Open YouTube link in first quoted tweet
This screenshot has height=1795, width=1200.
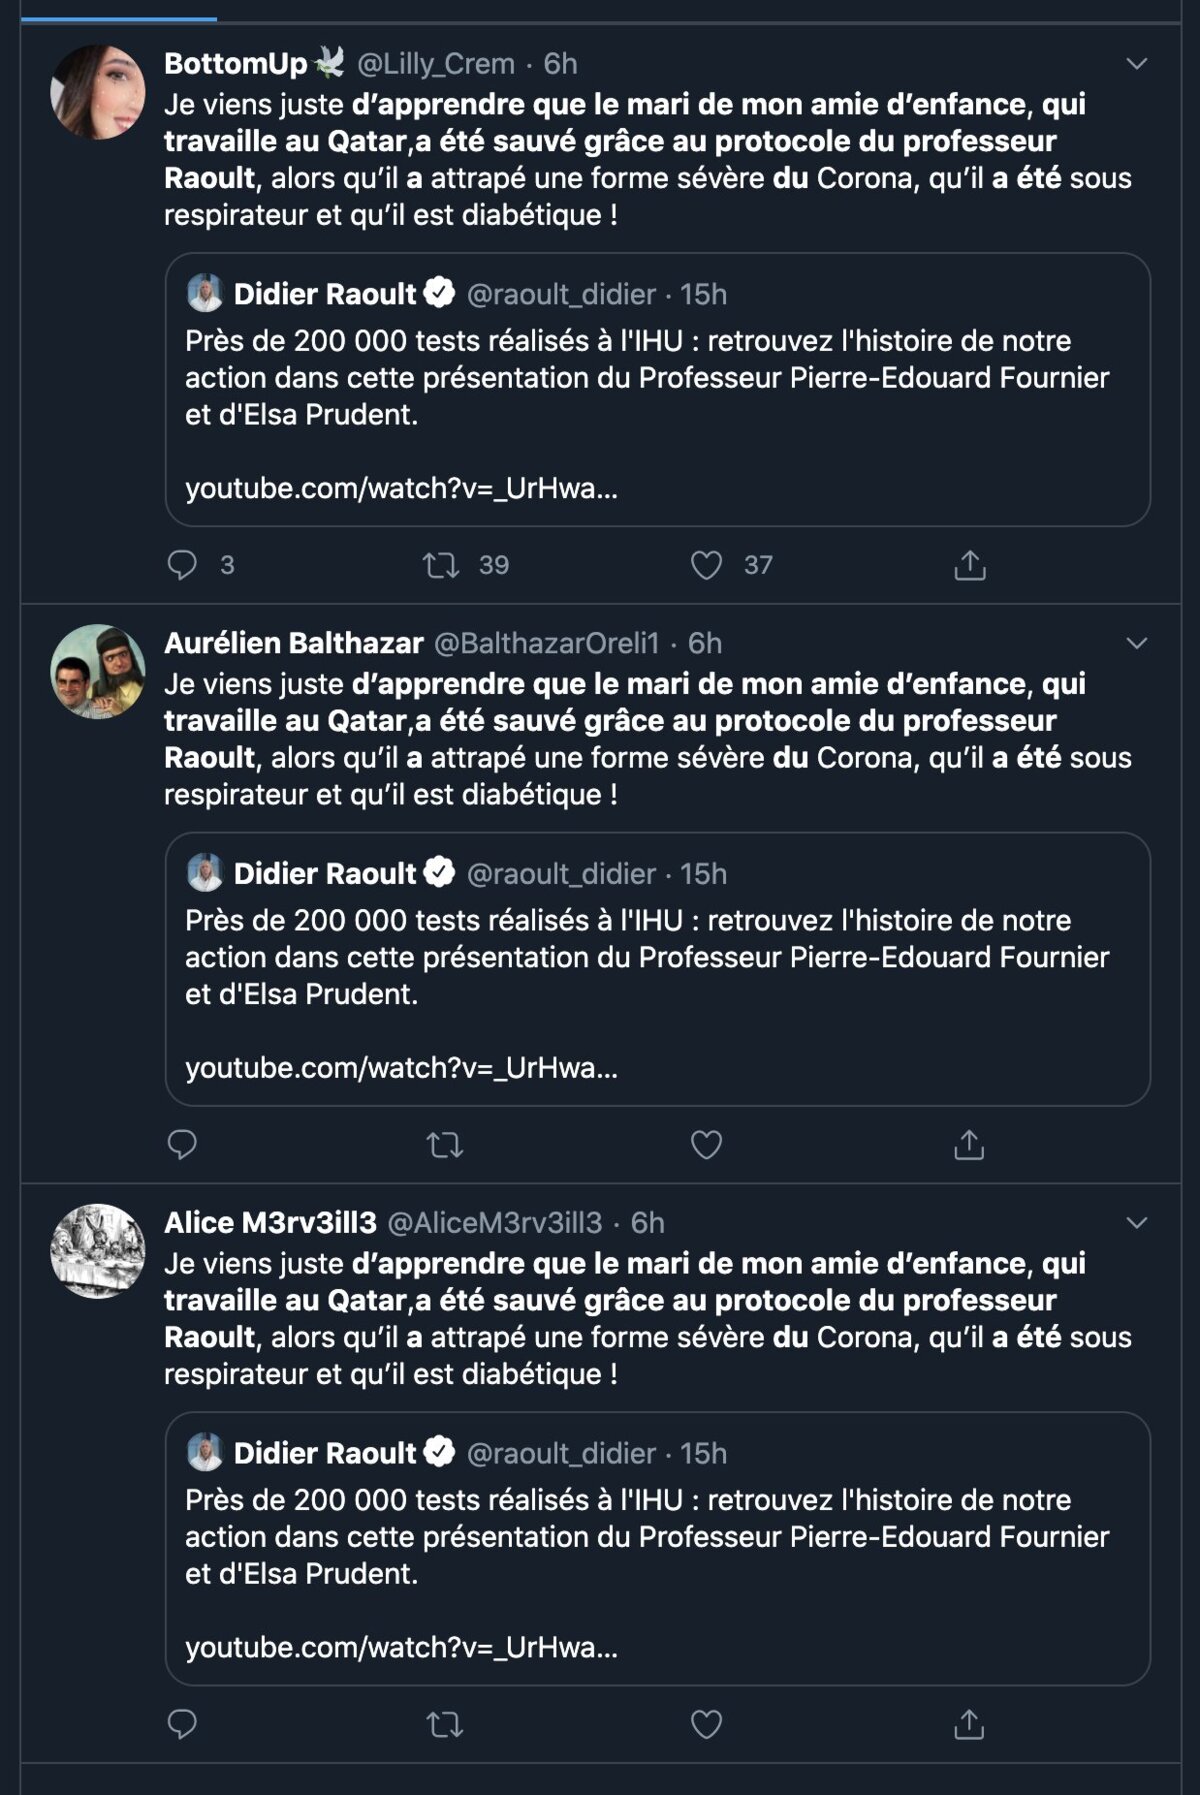(x=401, y=489)
